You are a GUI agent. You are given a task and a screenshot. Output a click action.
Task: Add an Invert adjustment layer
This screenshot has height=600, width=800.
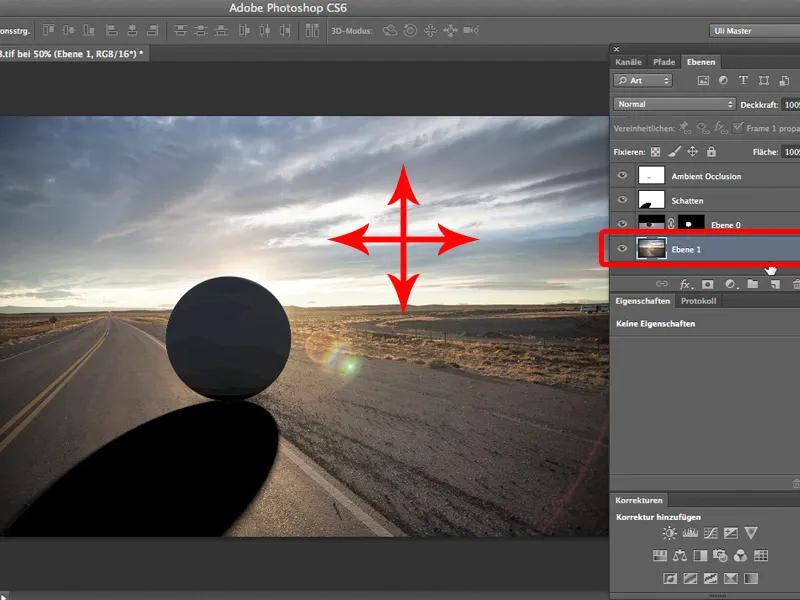click(x=670, y=579)
